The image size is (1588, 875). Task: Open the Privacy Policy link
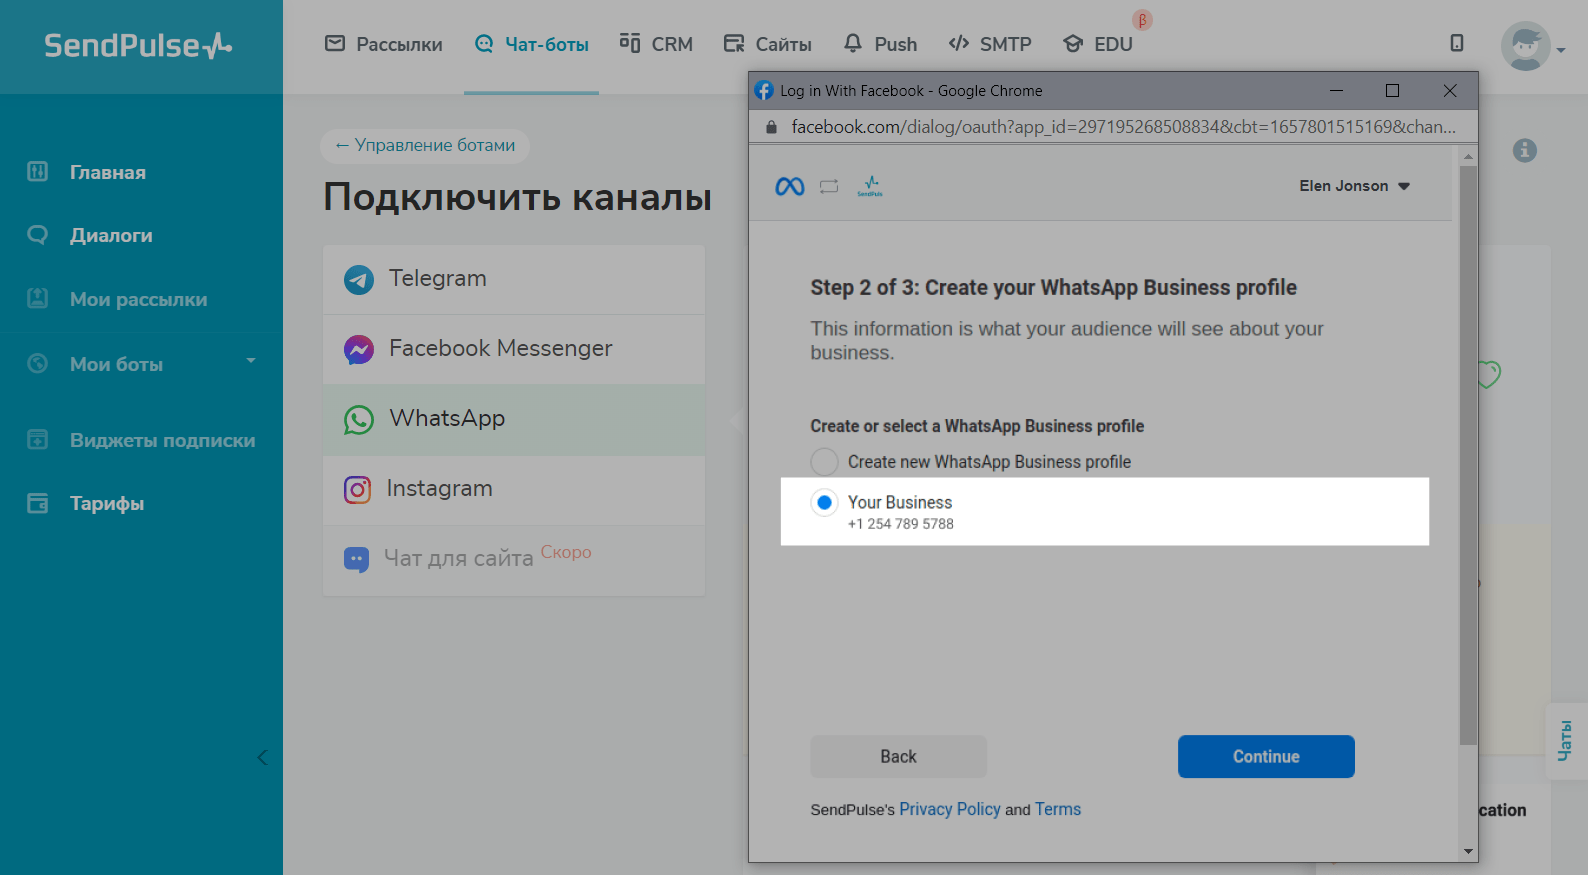tap(949, 809)
